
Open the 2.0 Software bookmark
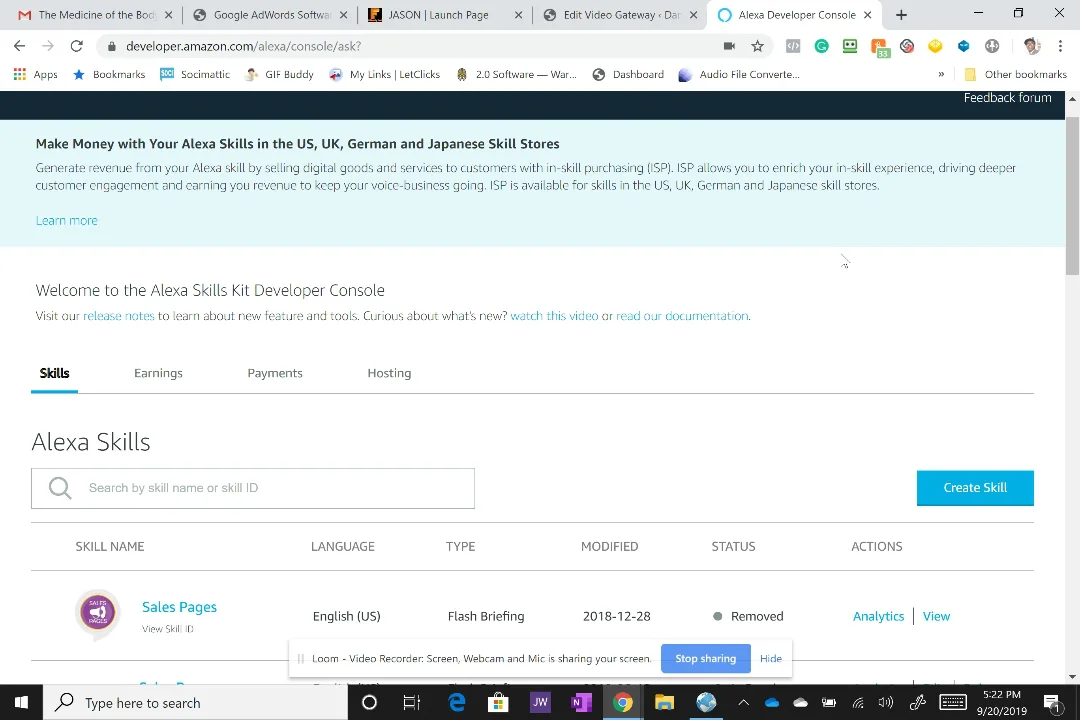pos(517,74)
